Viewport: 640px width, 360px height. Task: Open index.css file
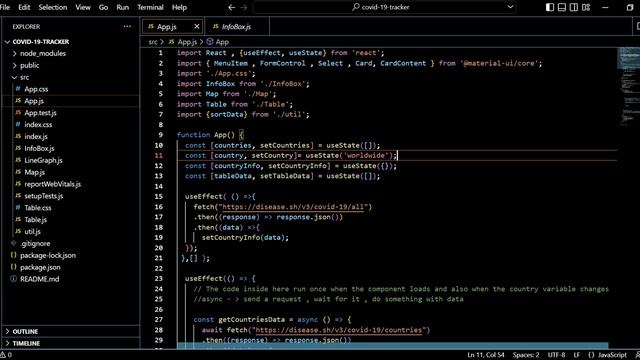click(38, 124)
